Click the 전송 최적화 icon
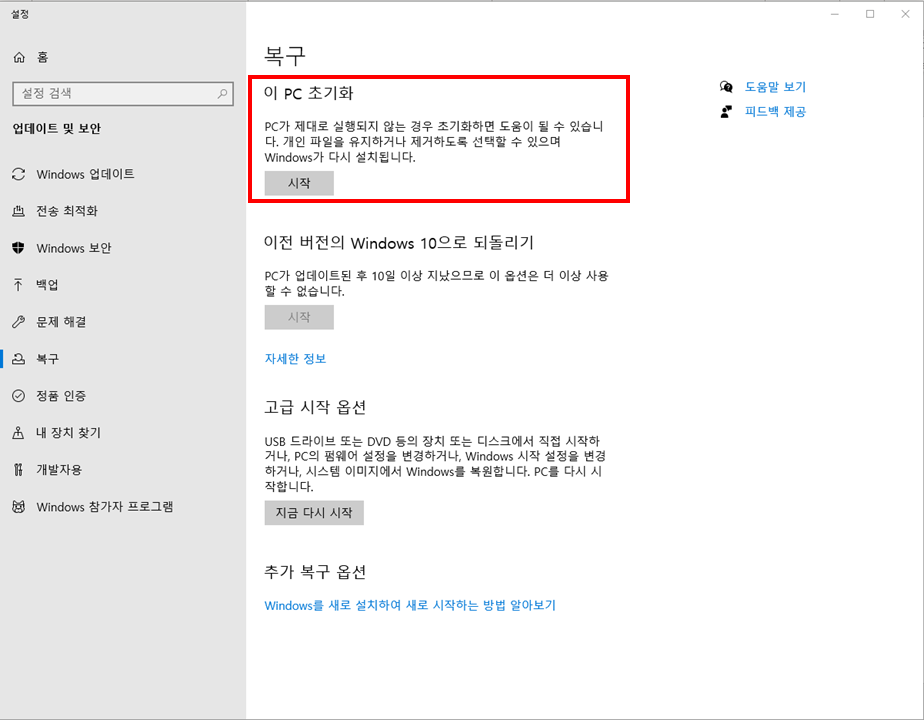 point(19,211)
